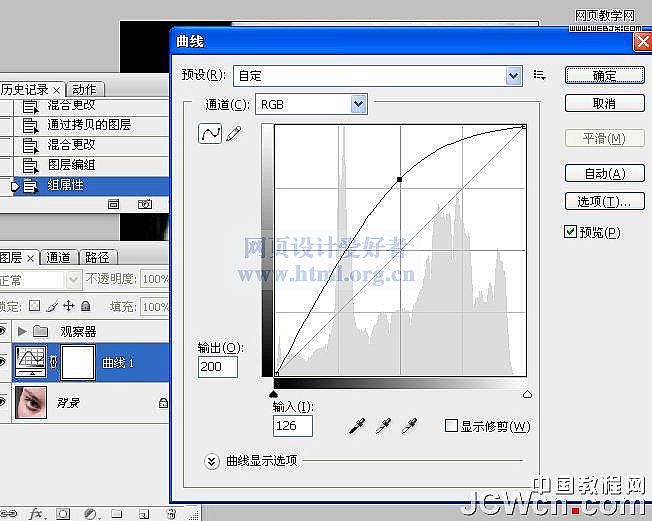Switch to the 通道 channels tab
The width and height of the screenshot is (652, 521).
coord(58,258)
